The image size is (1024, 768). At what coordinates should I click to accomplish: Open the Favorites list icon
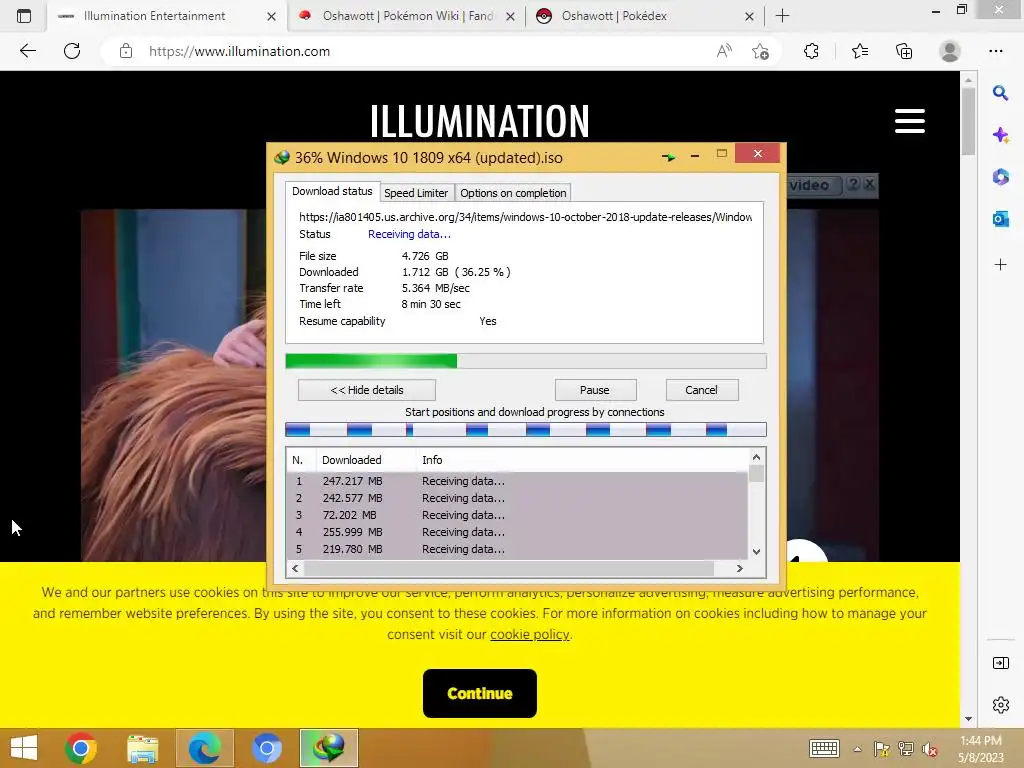pos(860,51)
